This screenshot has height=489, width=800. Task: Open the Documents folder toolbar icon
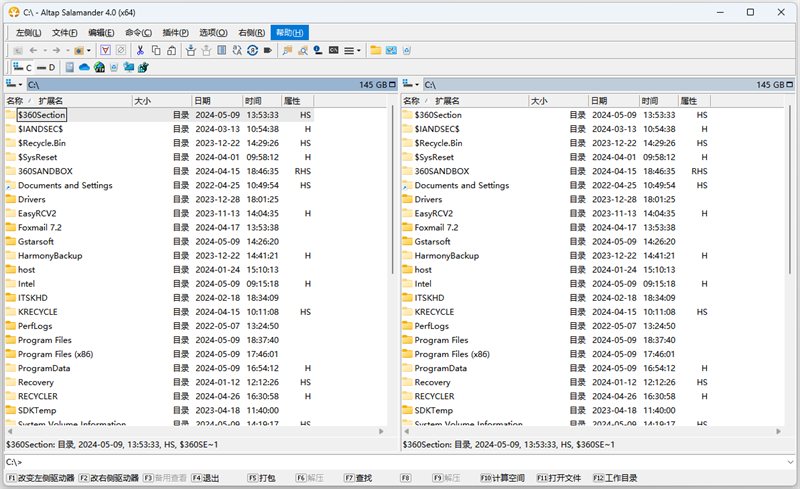point(376,50)
